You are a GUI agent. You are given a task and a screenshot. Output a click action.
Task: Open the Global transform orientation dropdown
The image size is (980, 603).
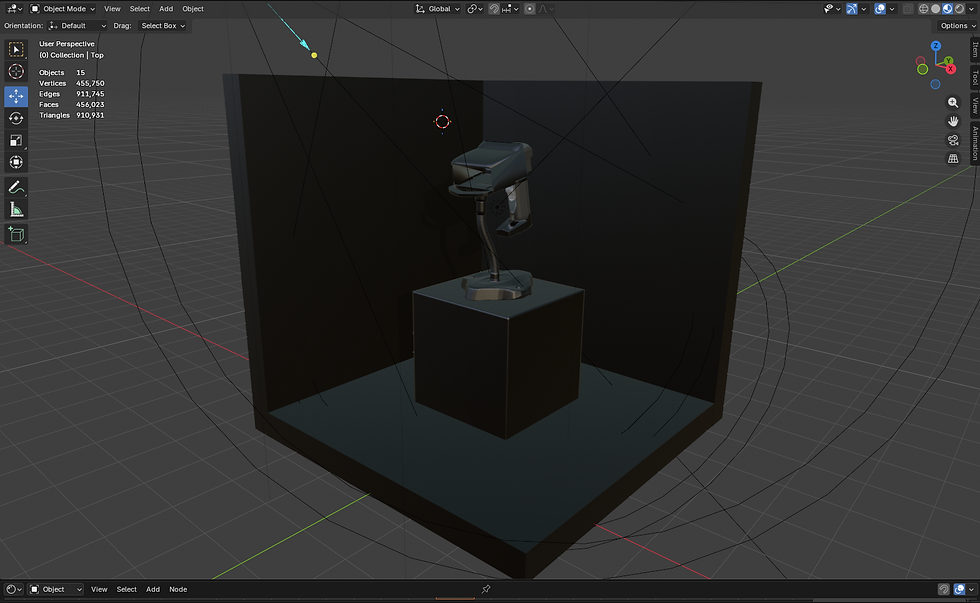pyautogui.click(x=438, y=9)
